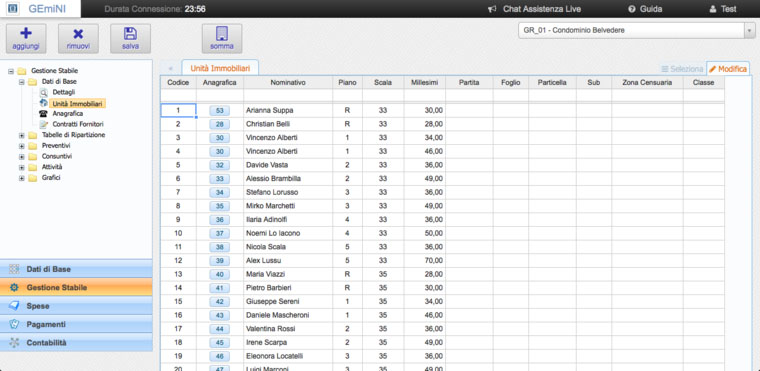Select Dettagli in the tree
760x371 pixels.
(63, 92)
